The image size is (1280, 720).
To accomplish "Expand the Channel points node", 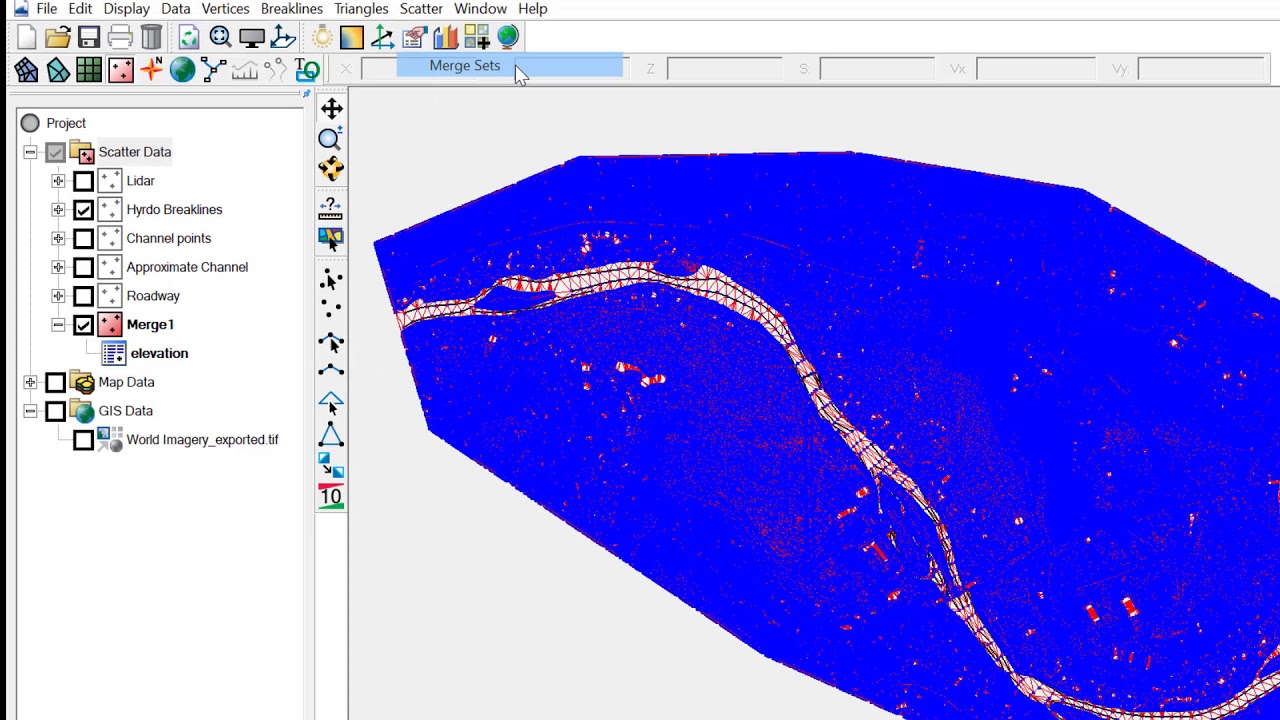I will point(58,239).
